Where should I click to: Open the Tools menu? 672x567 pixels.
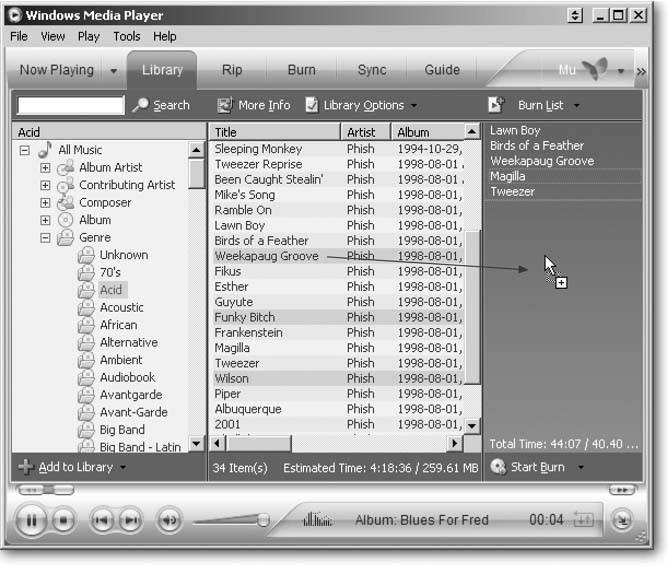click(x=127, y=36)
